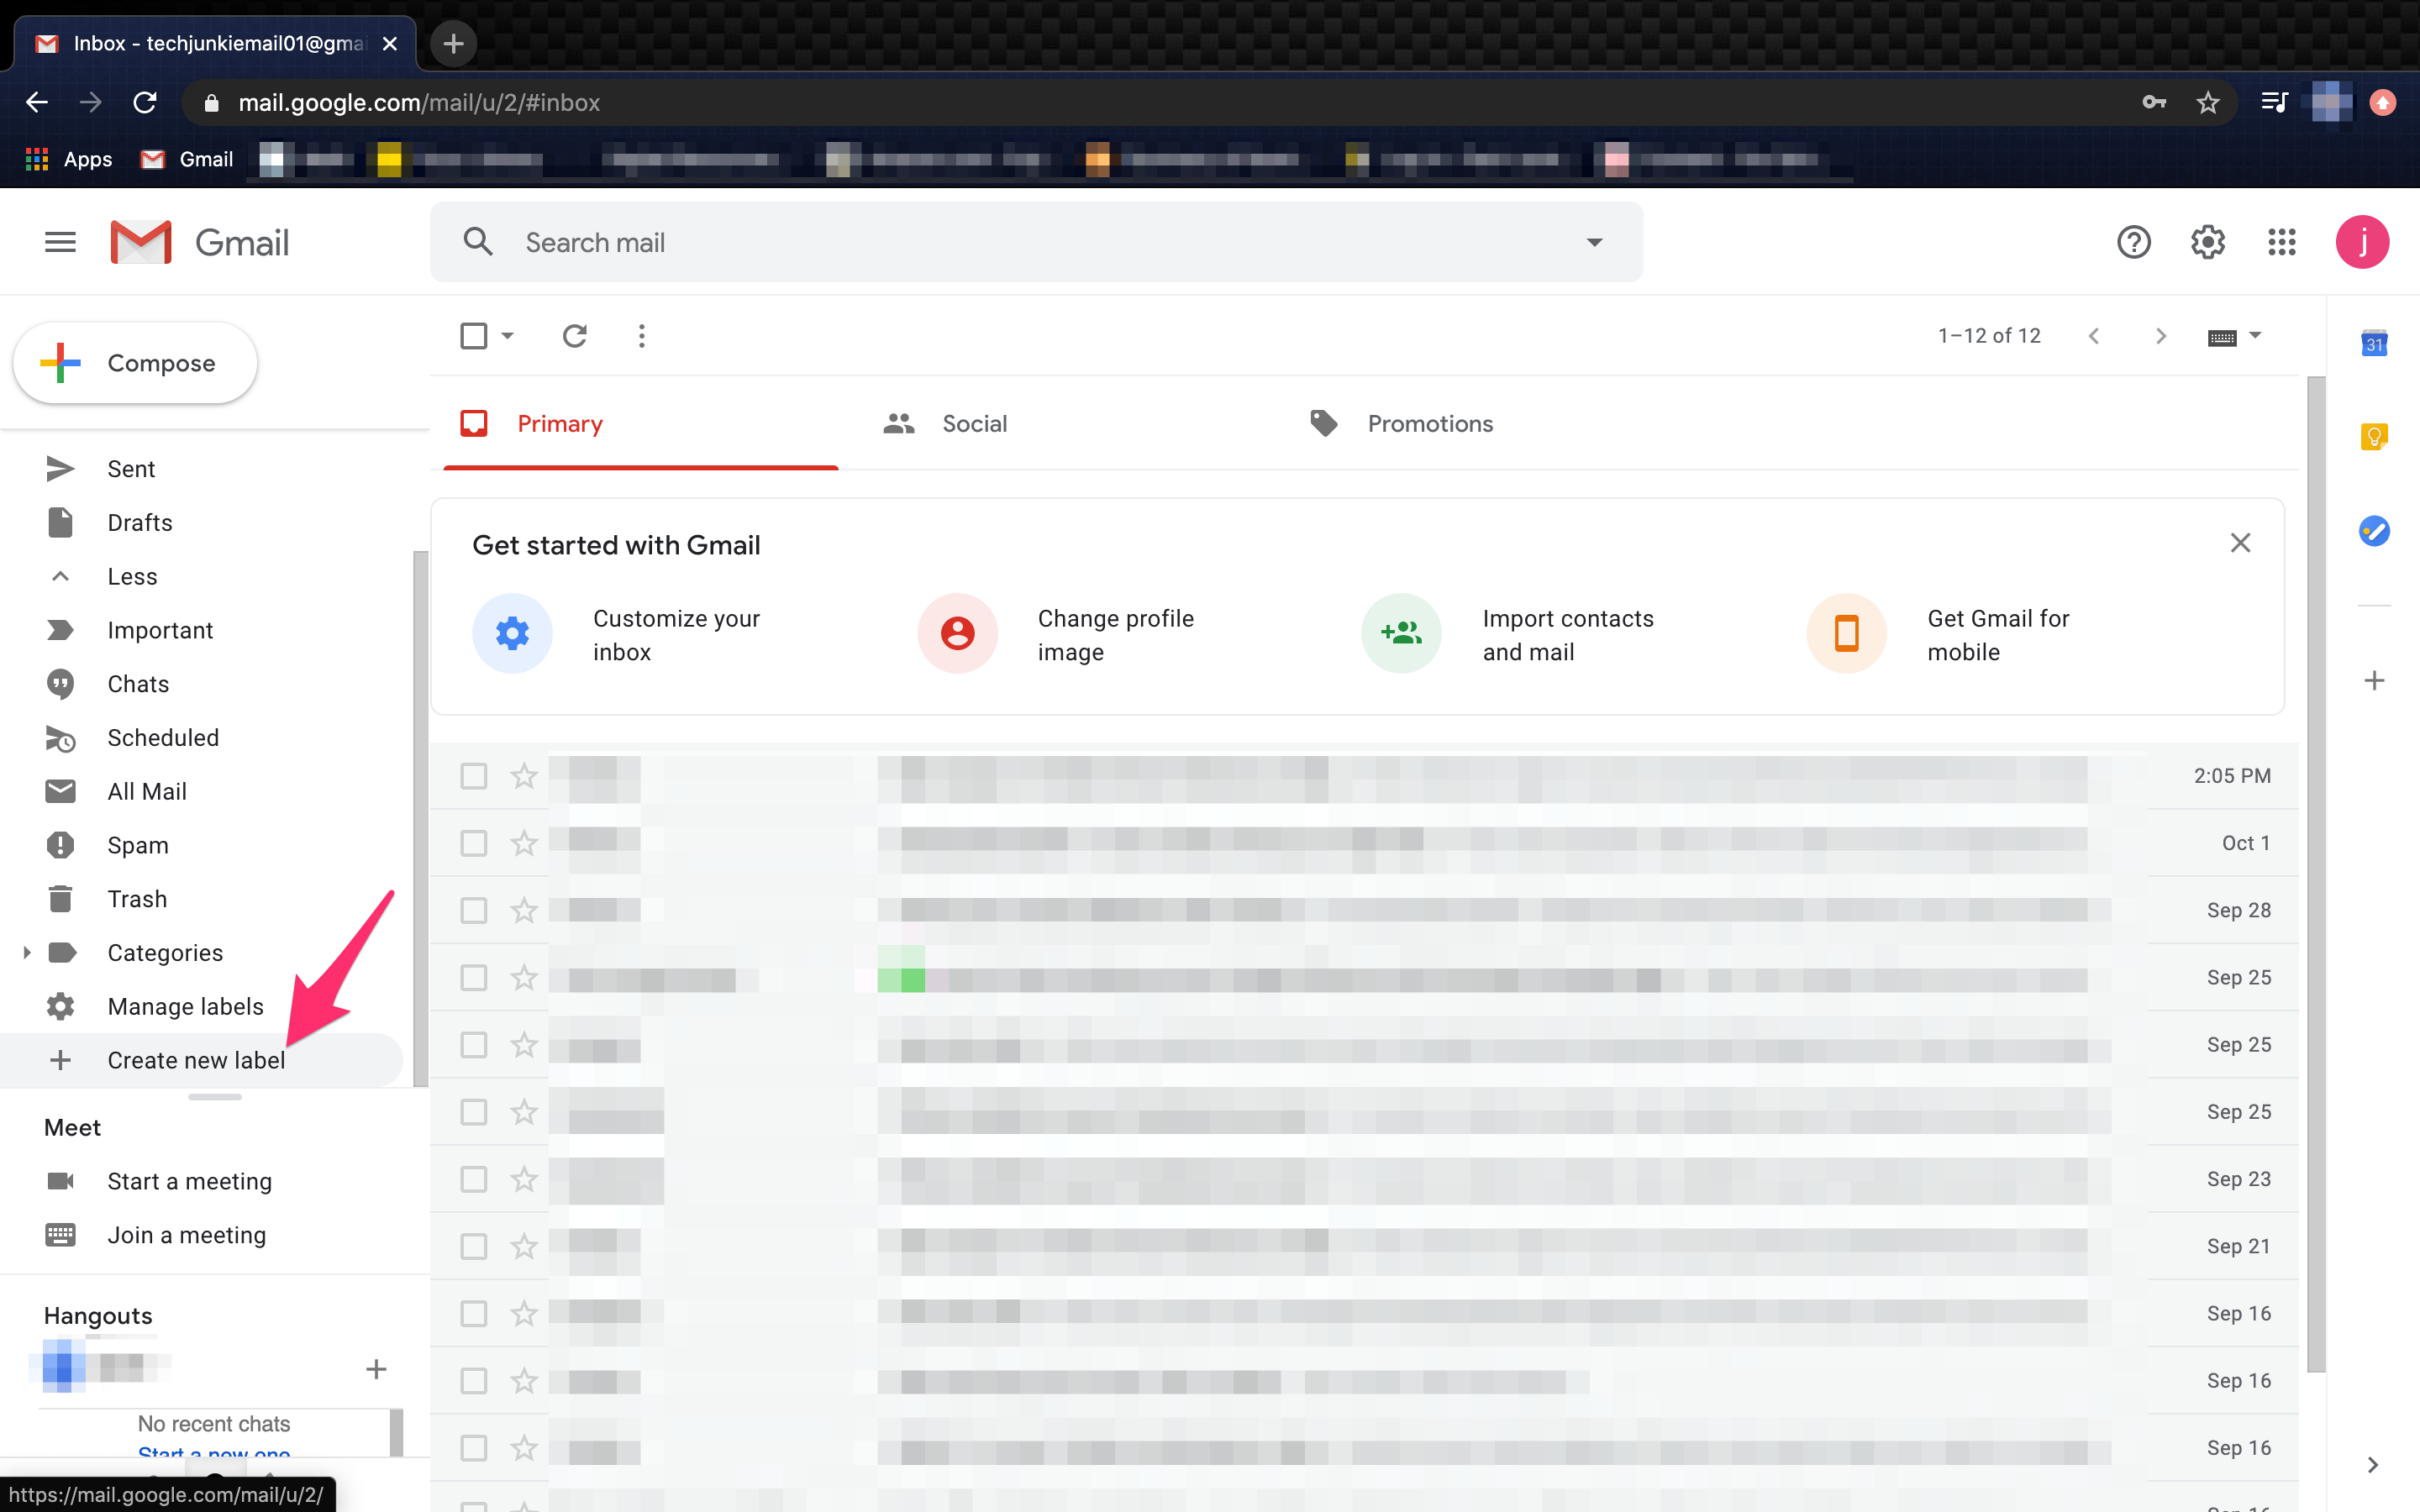
Task: Open input tools keyboard dropdown arrow
Action: (x=2255, y=336)
